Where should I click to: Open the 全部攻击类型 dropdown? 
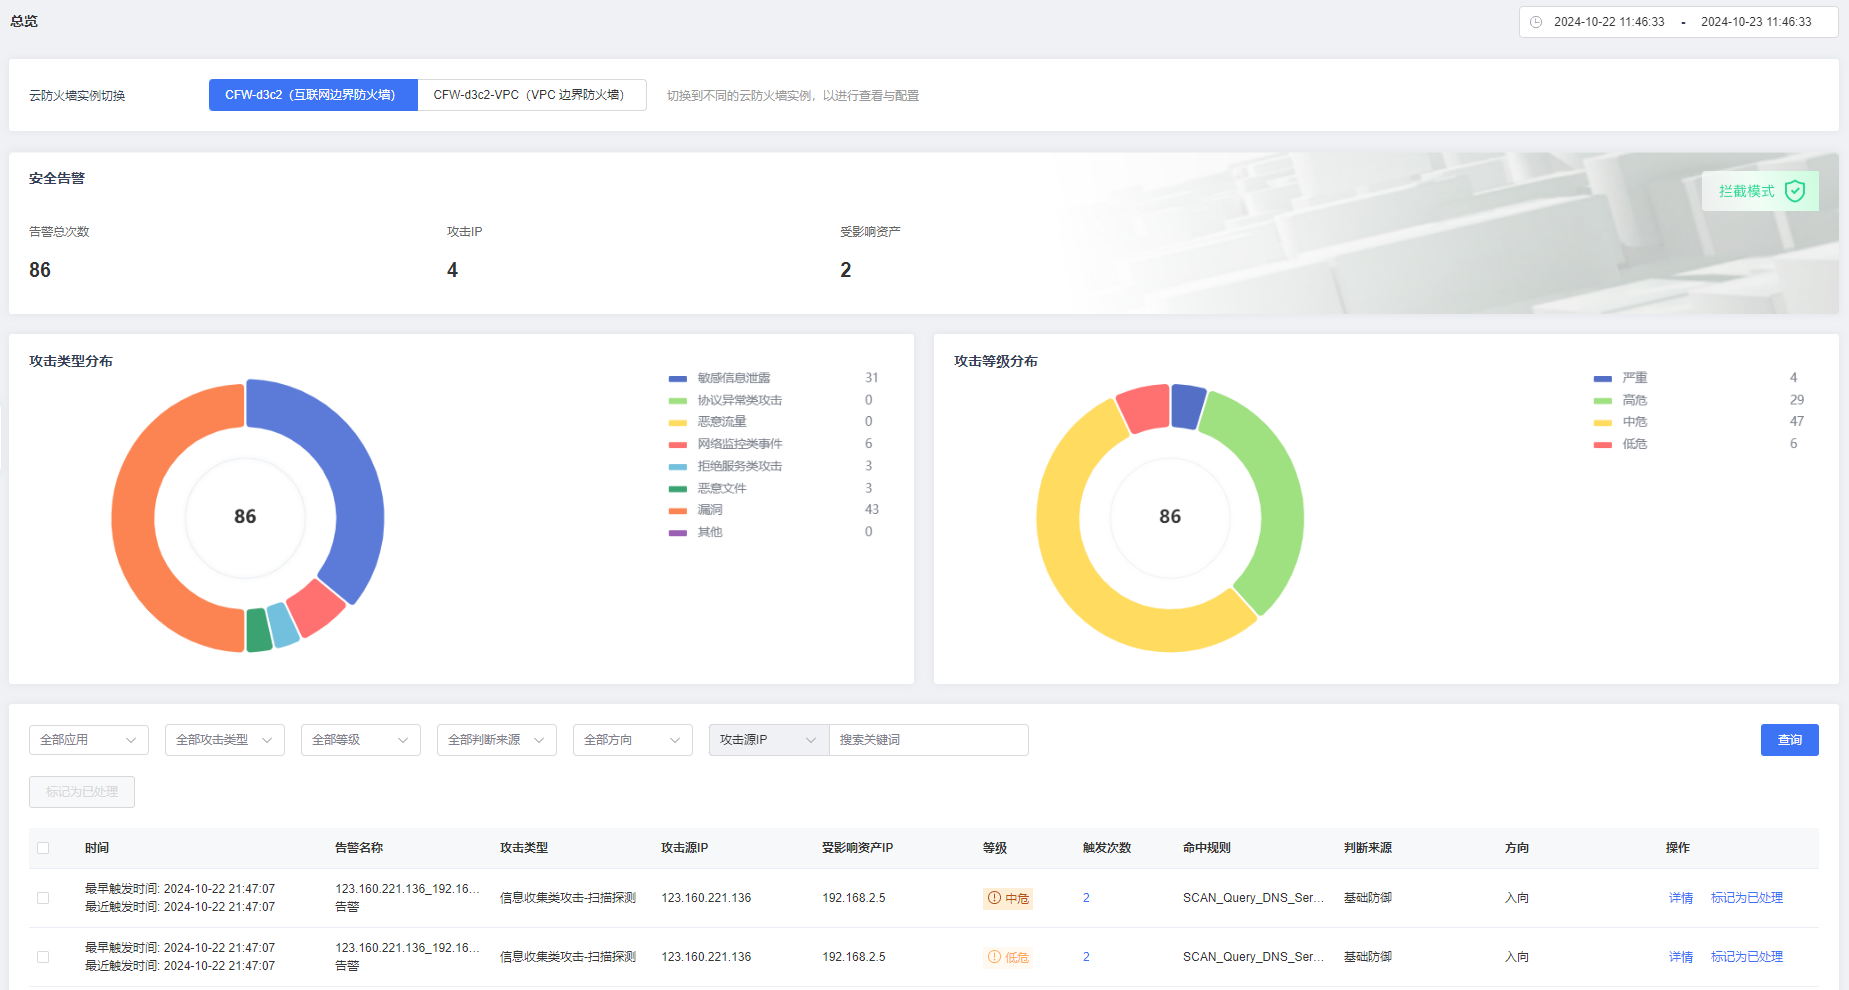(225, 740)
